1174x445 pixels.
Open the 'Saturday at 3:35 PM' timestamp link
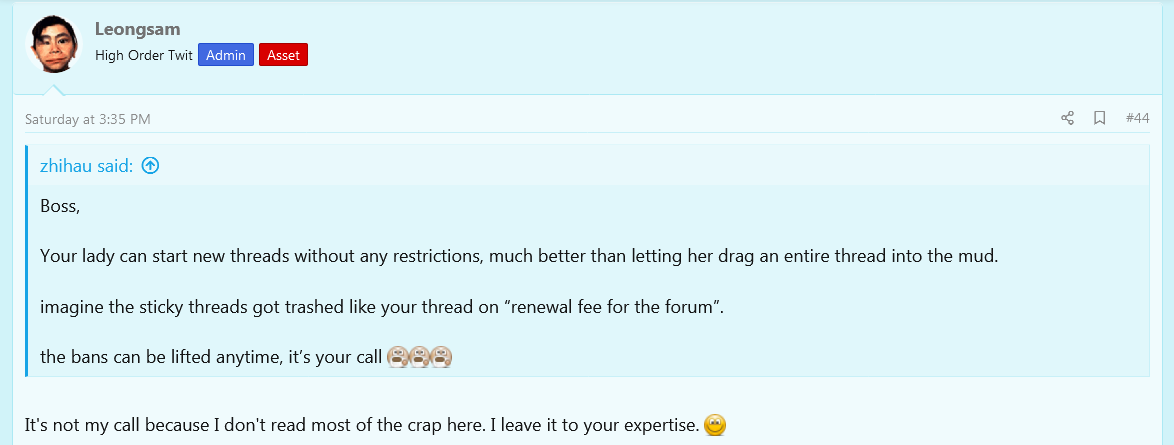(x=88, y=119)
